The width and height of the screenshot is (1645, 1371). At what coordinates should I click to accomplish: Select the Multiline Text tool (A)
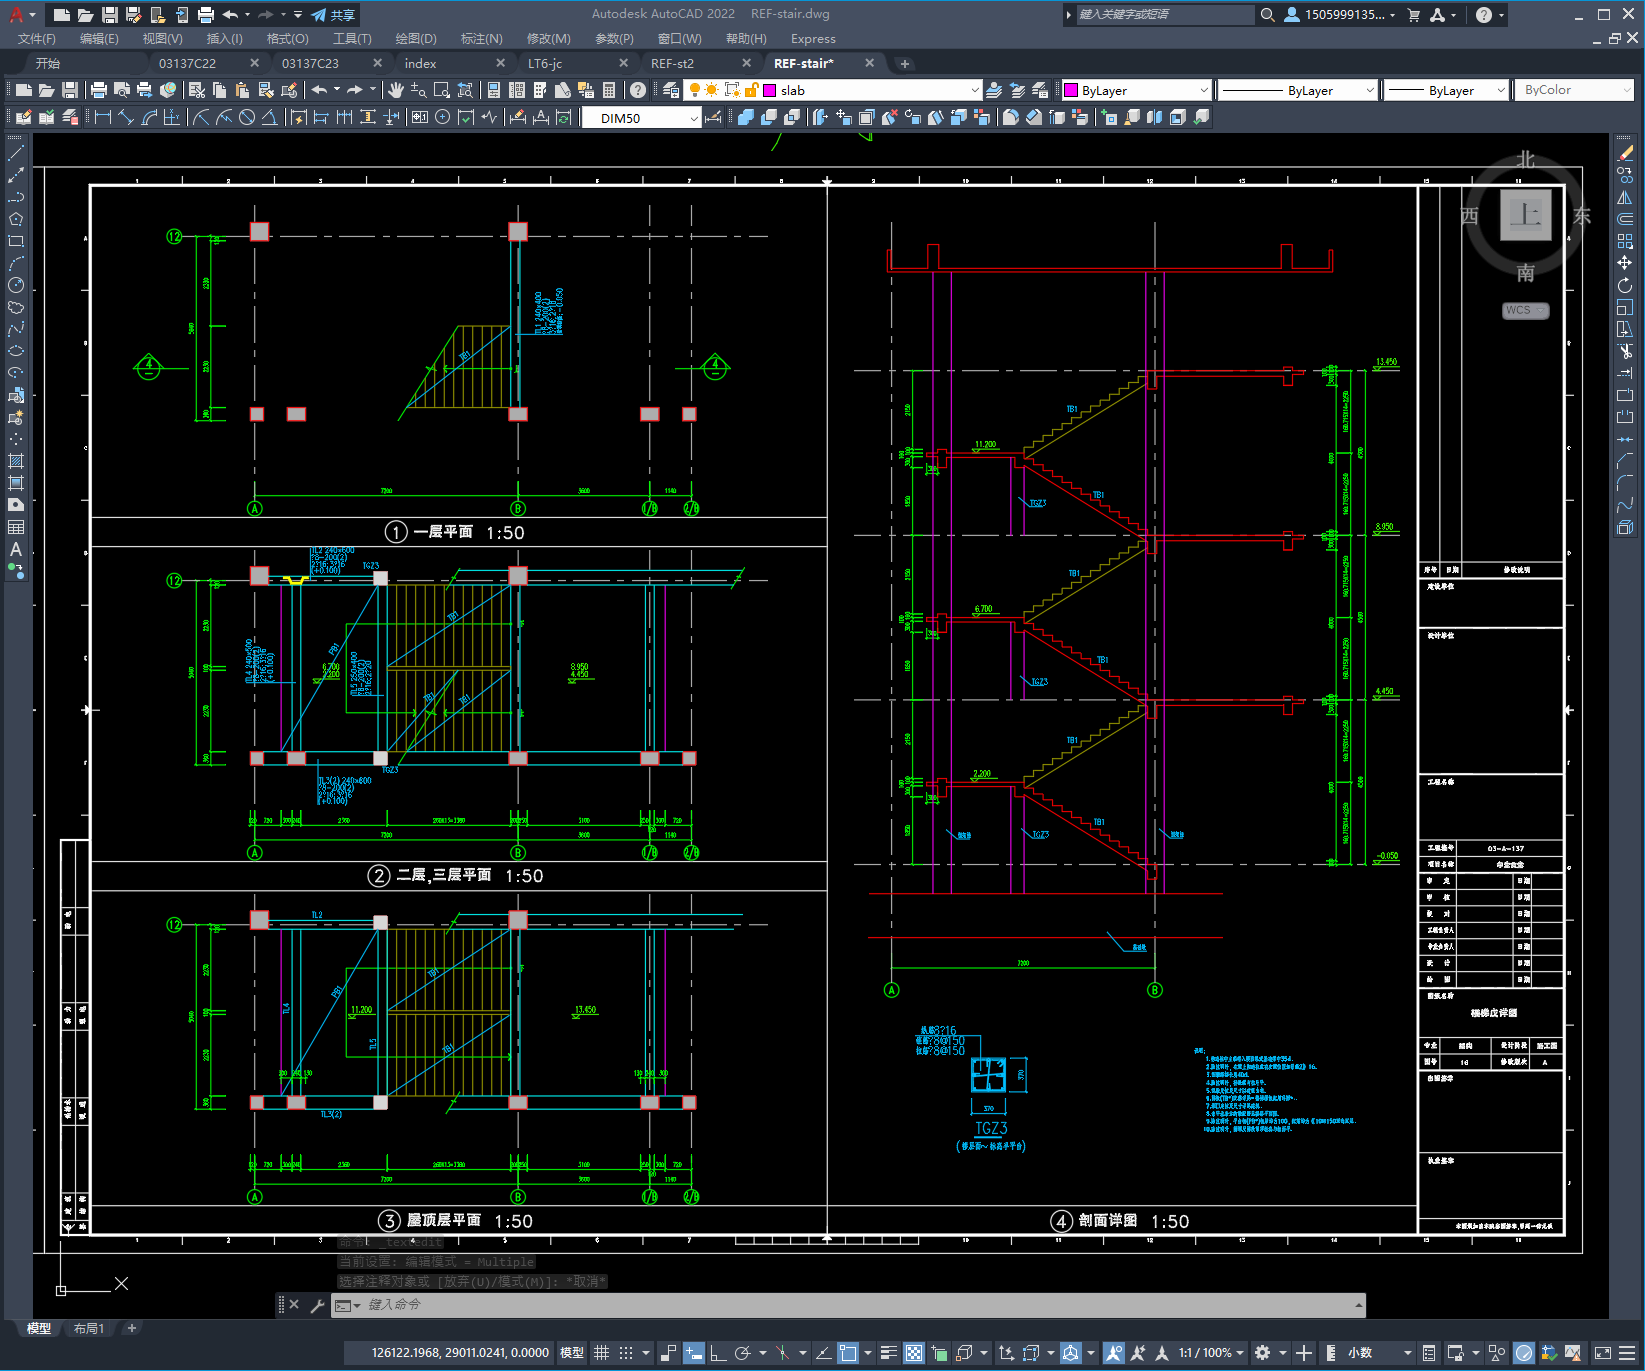[x=16, y=549]
